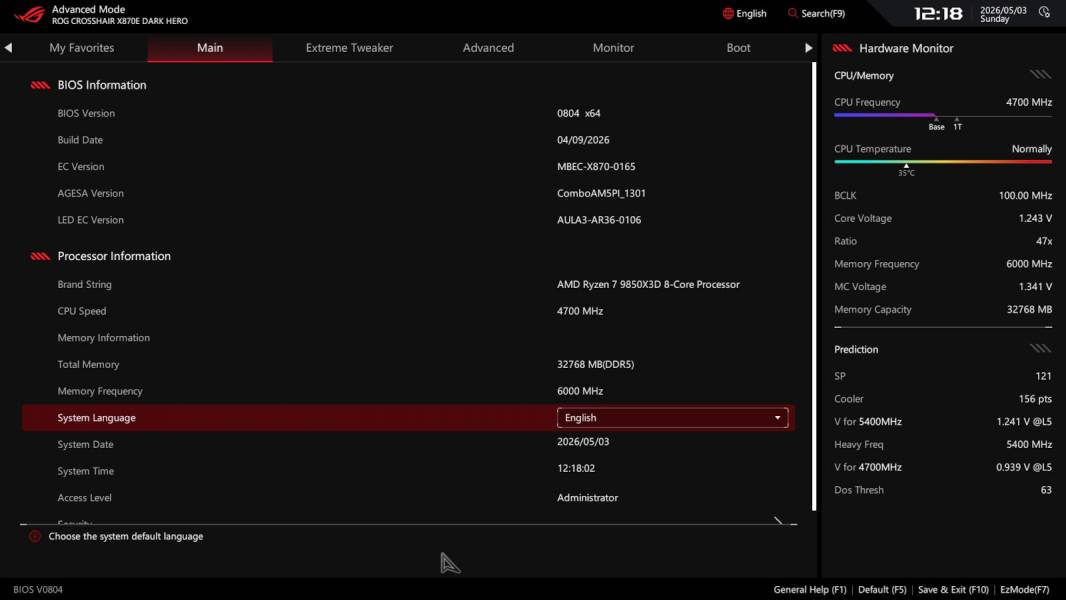This screenshot has height=600, width=1066.
Task: Click the BIOS Version value 0804 x64
Action: tap(579, 113)
